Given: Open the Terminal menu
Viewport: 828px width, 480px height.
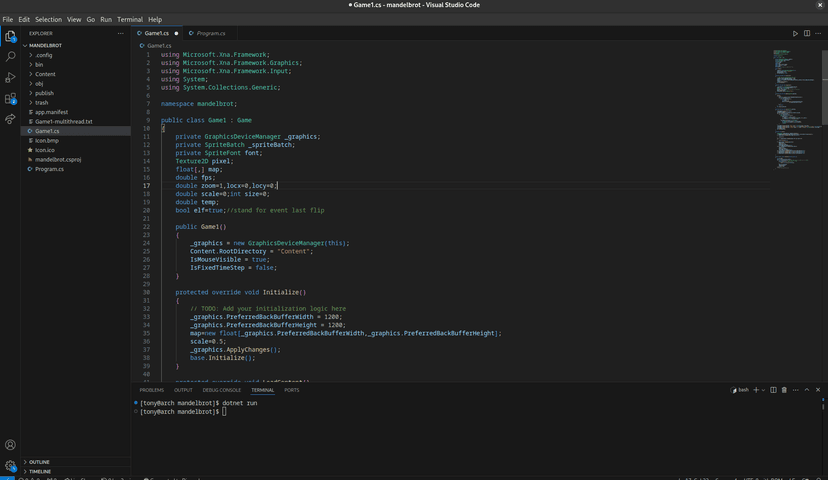Looking at the screenshot, I should (x=130, y=19).
